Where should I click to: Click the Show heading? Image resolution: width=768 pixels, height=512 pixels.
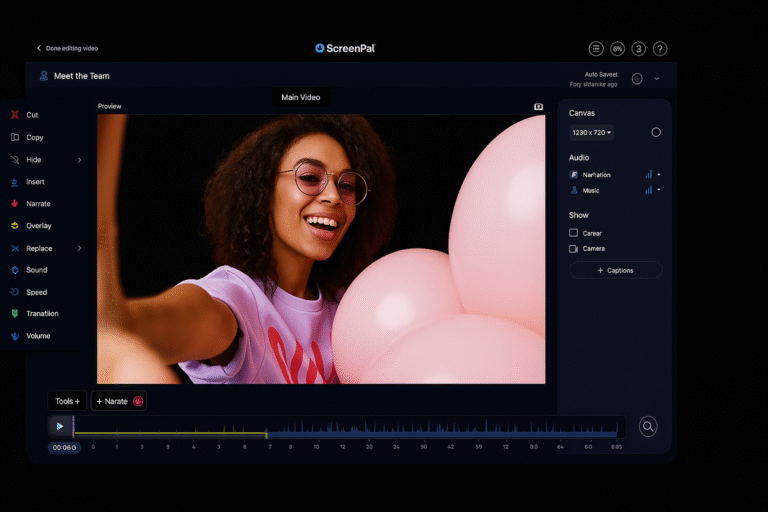[578, 215]
